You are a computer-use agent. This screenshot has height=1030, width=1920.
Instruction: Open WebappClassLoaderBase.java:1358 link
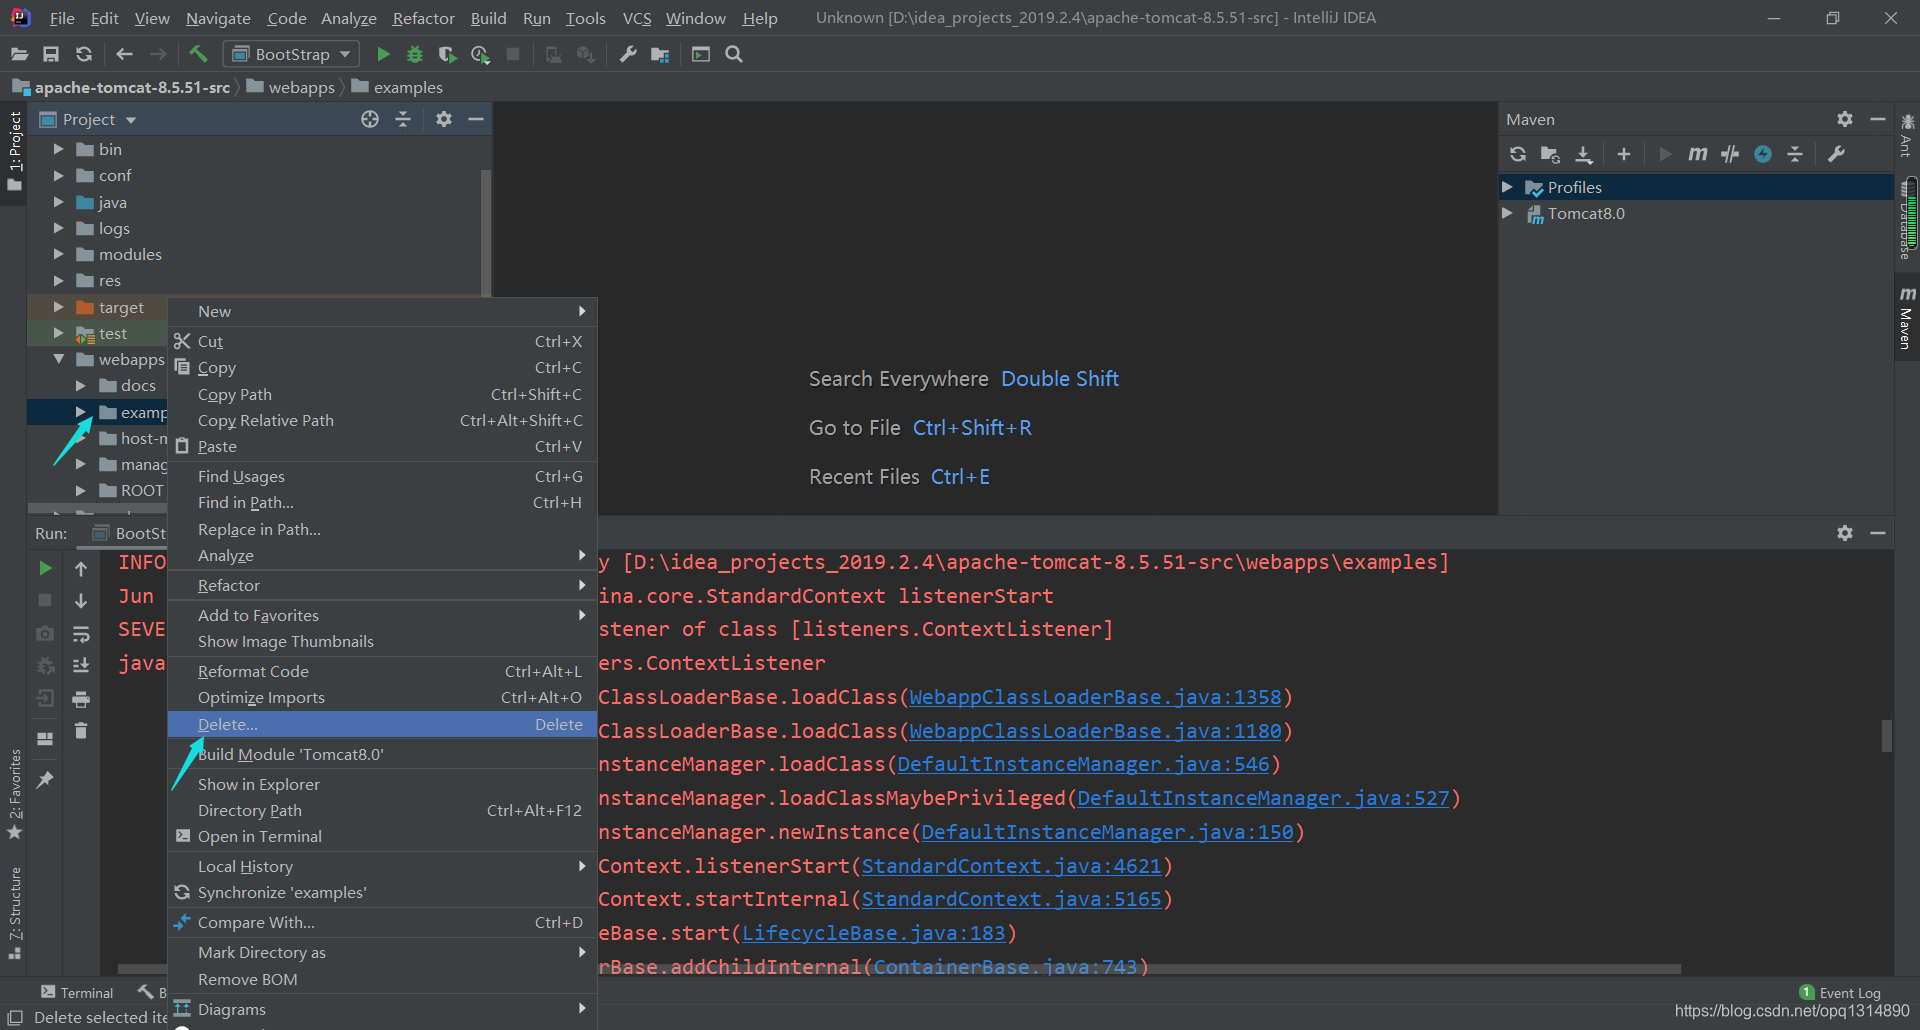coord(1095,697)
